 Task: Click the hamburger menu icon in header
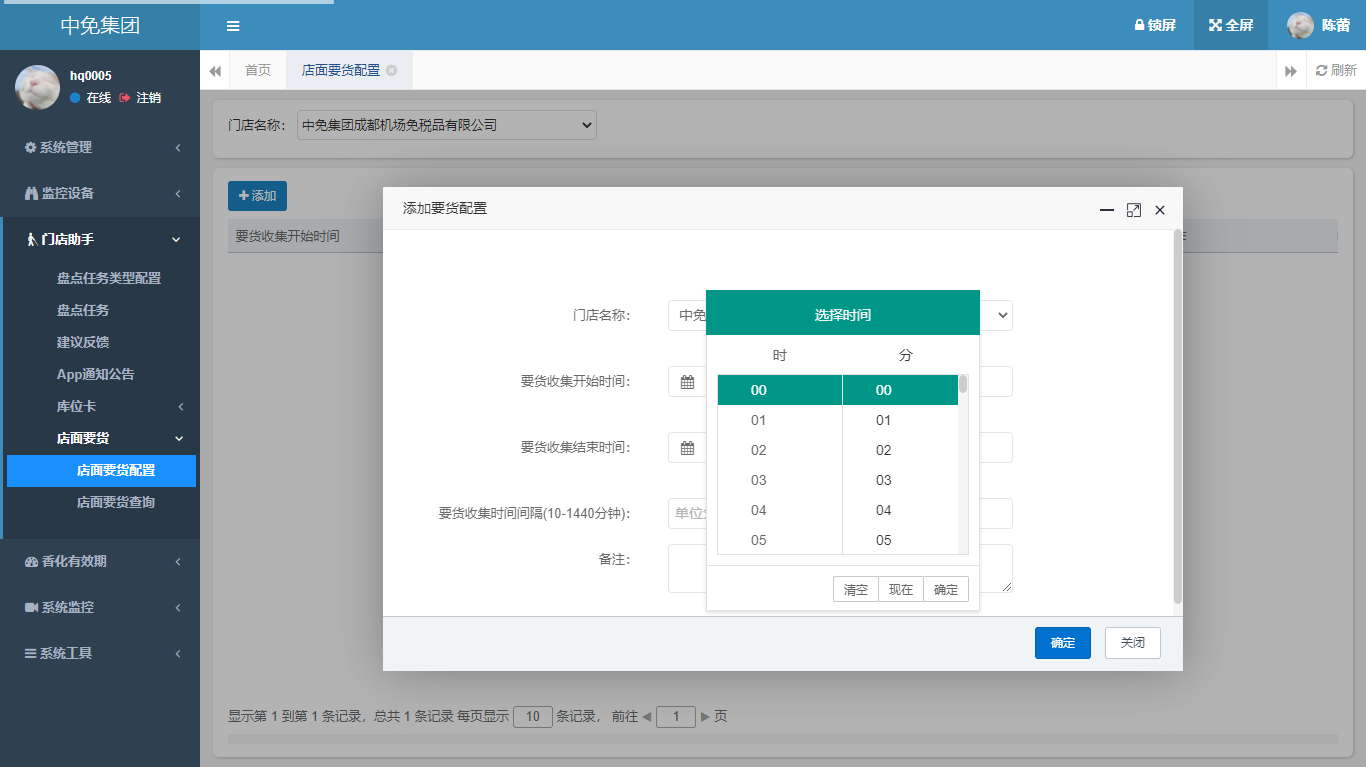pyautogui.click(x=233, y=26)
